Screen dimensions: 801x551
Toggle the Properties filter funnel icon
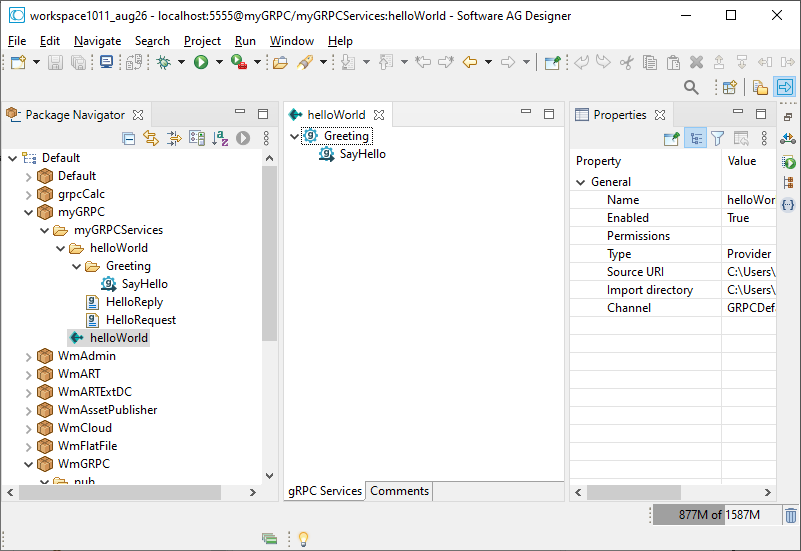[717, 138]
